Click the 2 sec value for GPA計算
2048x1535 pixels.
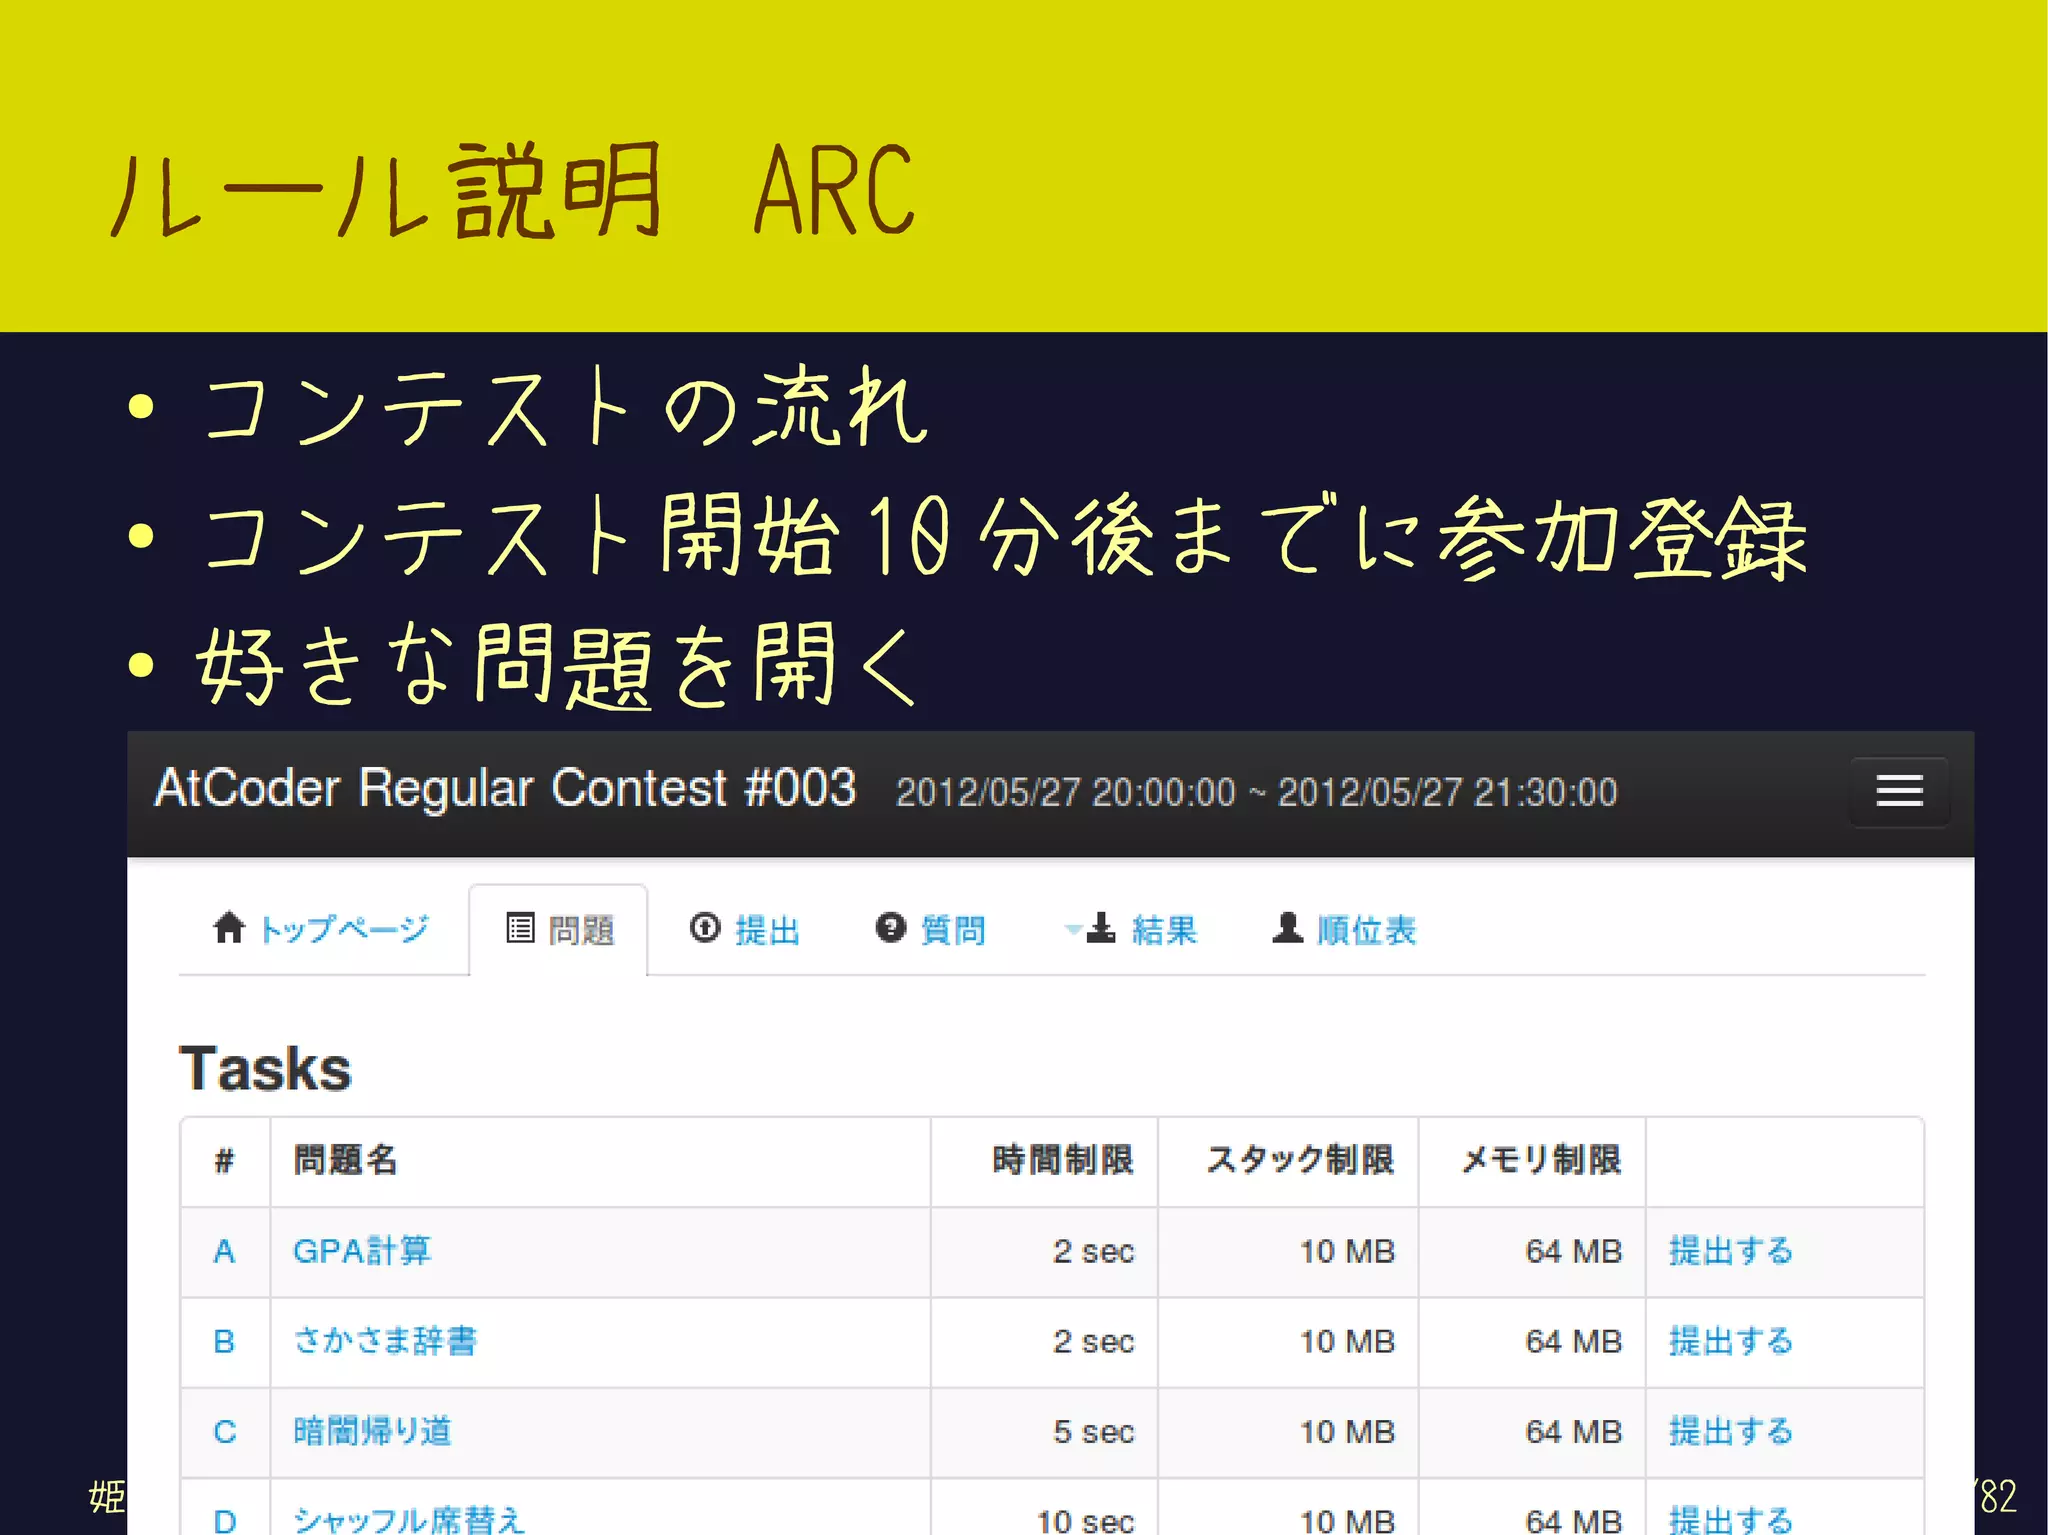click(x=1094, y=1251)
